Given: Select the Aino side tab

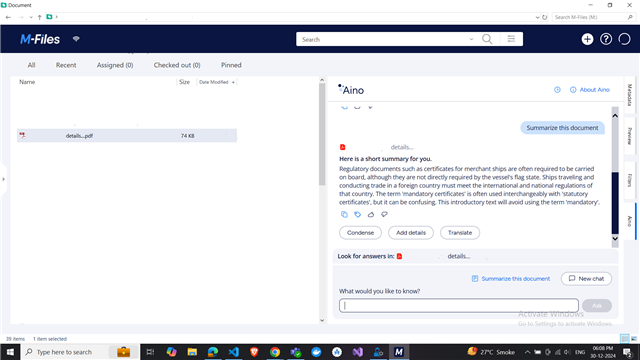Looking at the screenshot, I should 629,221.
